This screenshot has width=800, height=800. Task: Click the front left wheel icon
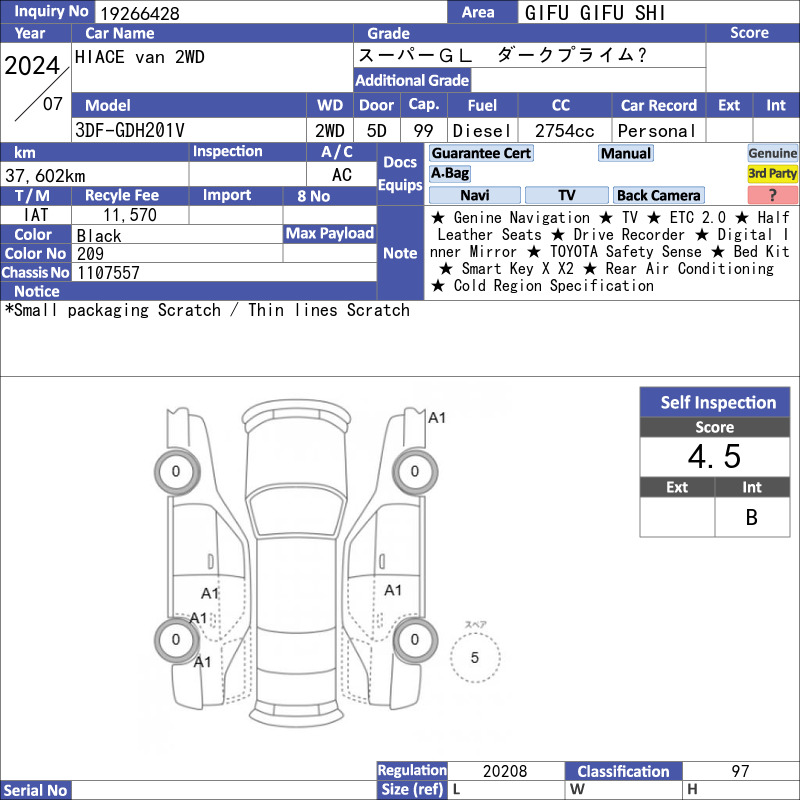[177, 471]
